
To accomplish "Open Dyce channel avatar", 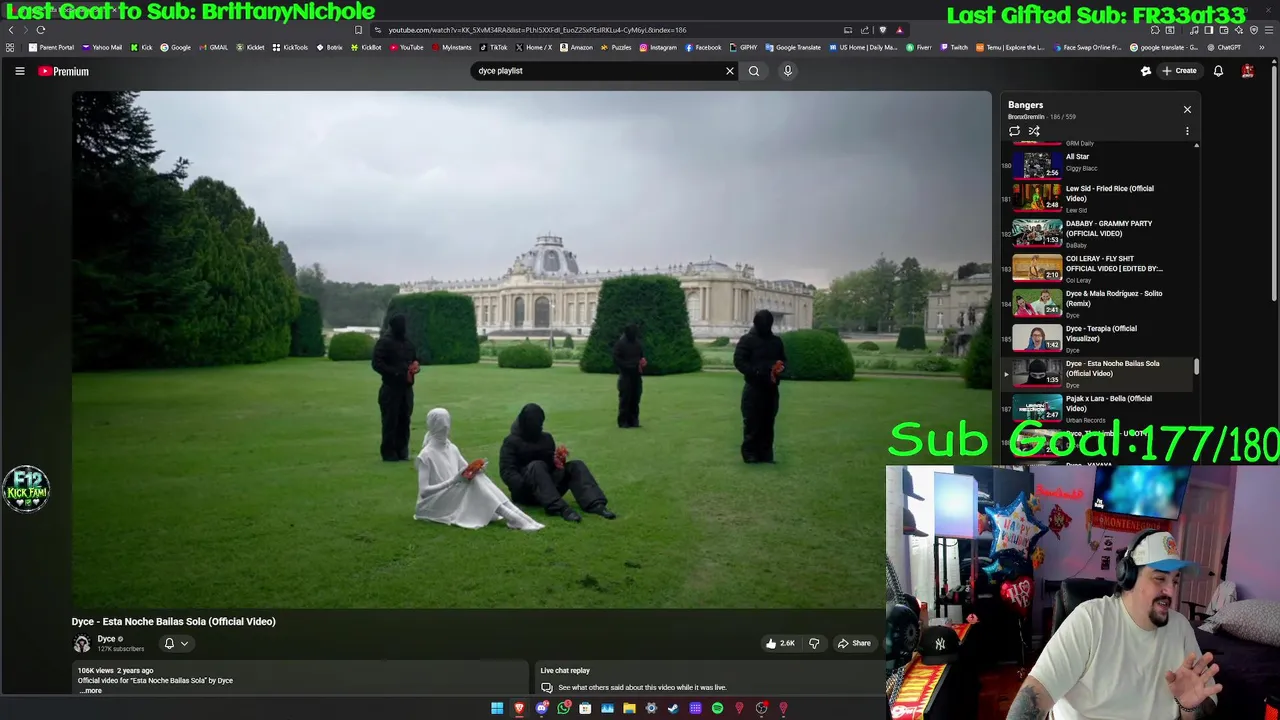I will click(x=82, y=644).
